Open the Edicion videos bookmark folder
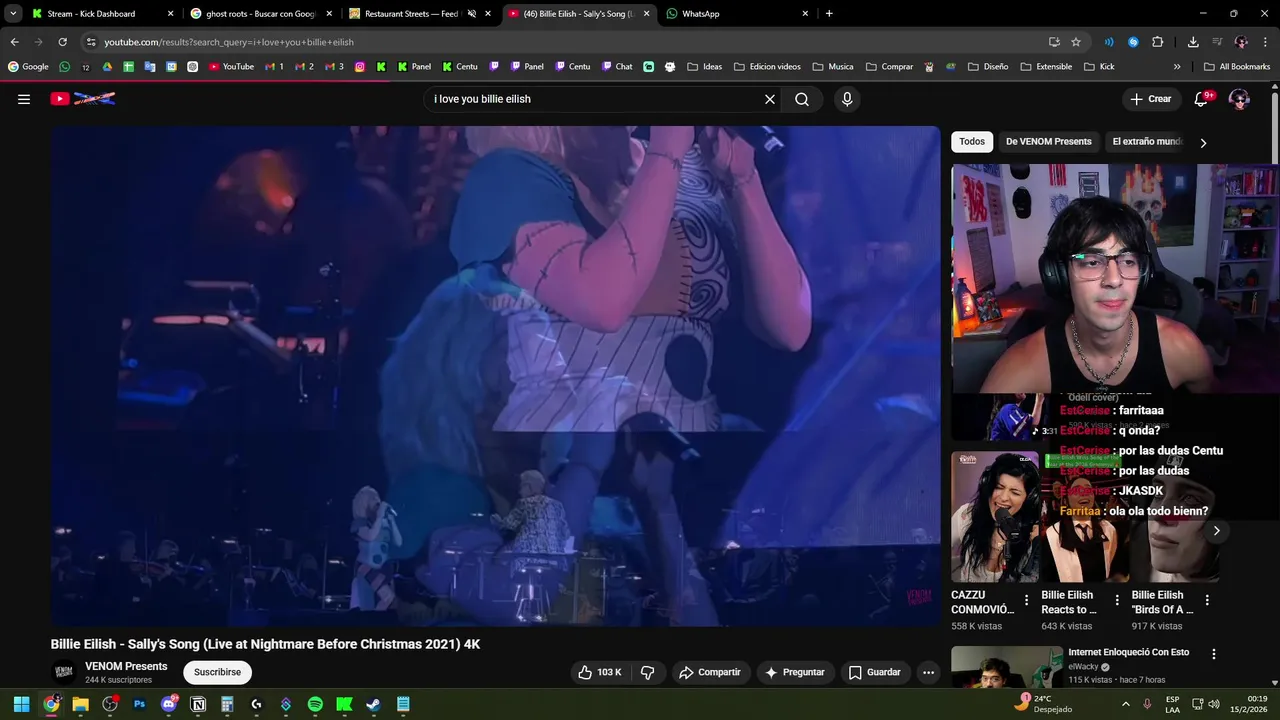 coord(767,67)
